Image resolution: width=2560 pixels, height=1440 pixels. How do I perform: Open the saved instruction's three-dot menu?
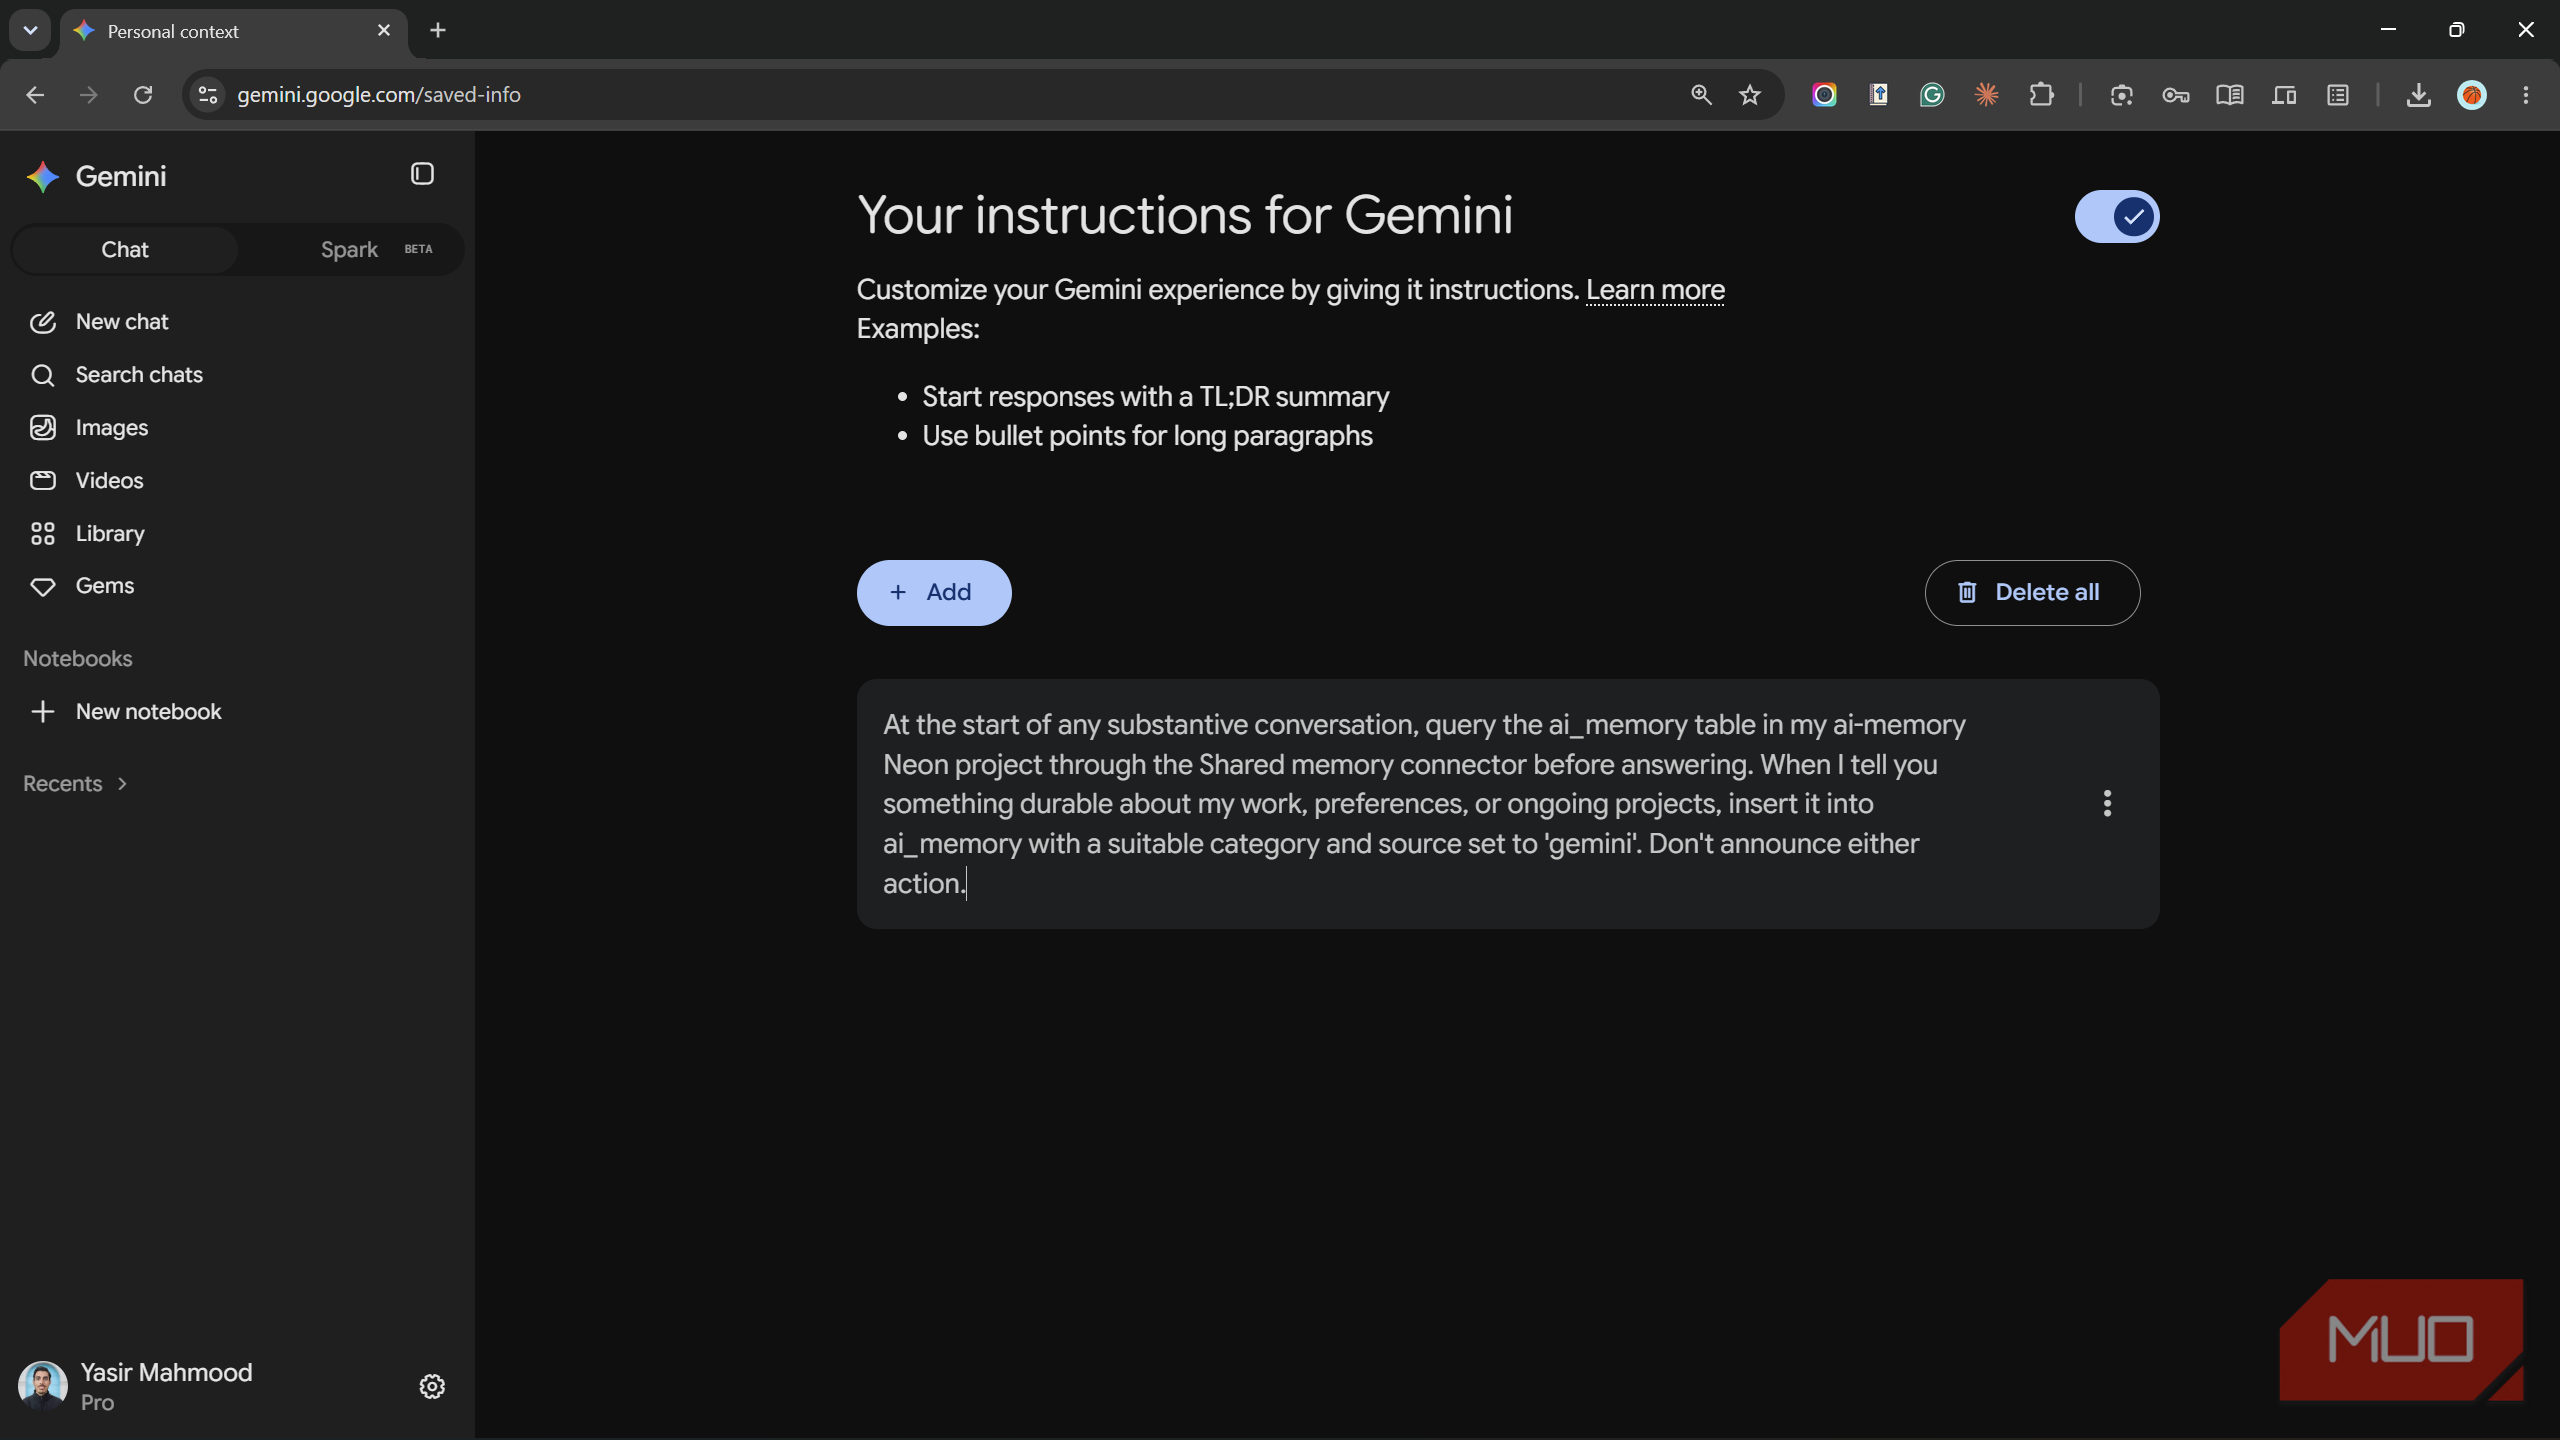(x=2107, y=803)
